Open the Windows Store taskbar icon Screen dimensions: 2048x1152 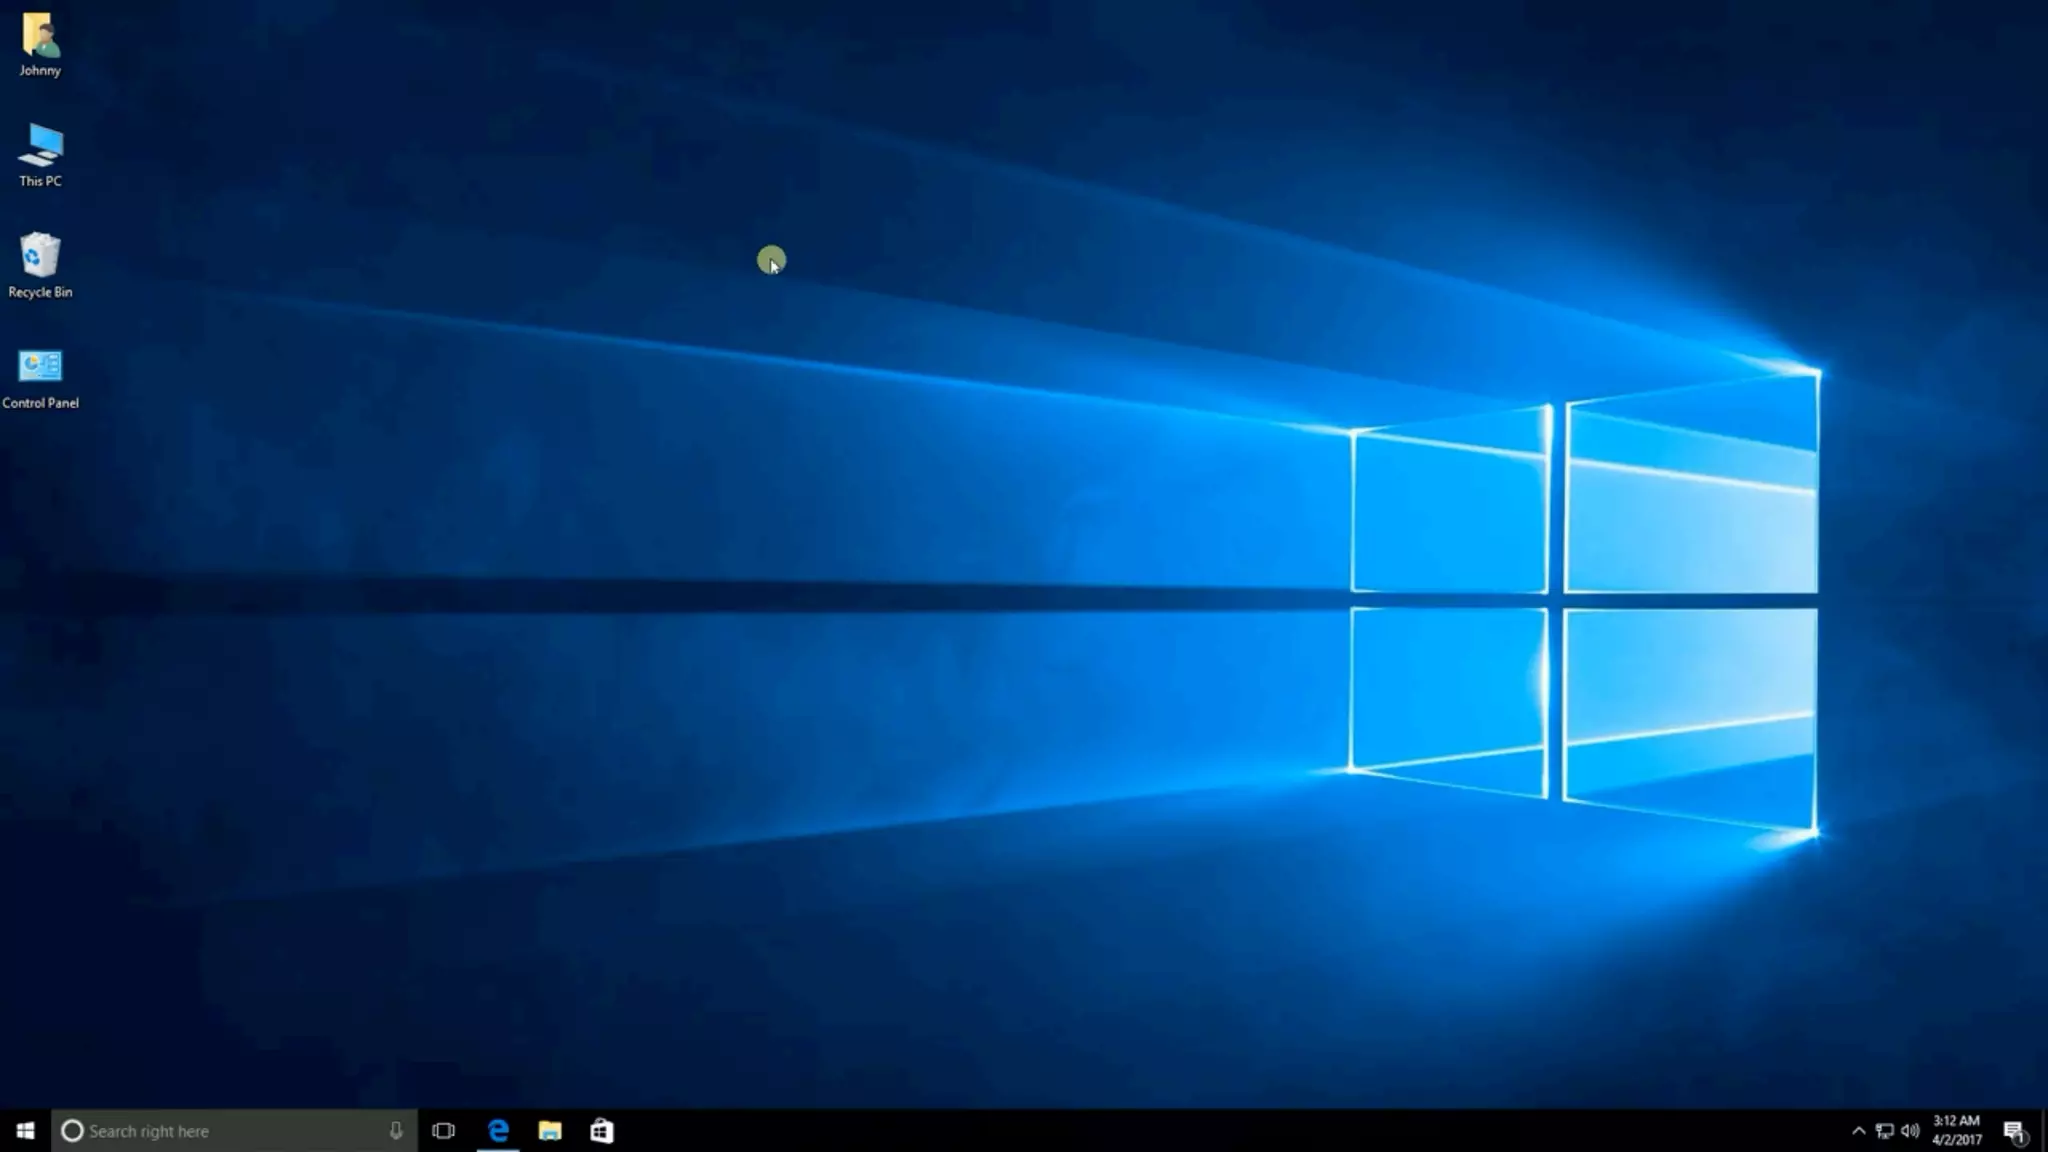601,1131
